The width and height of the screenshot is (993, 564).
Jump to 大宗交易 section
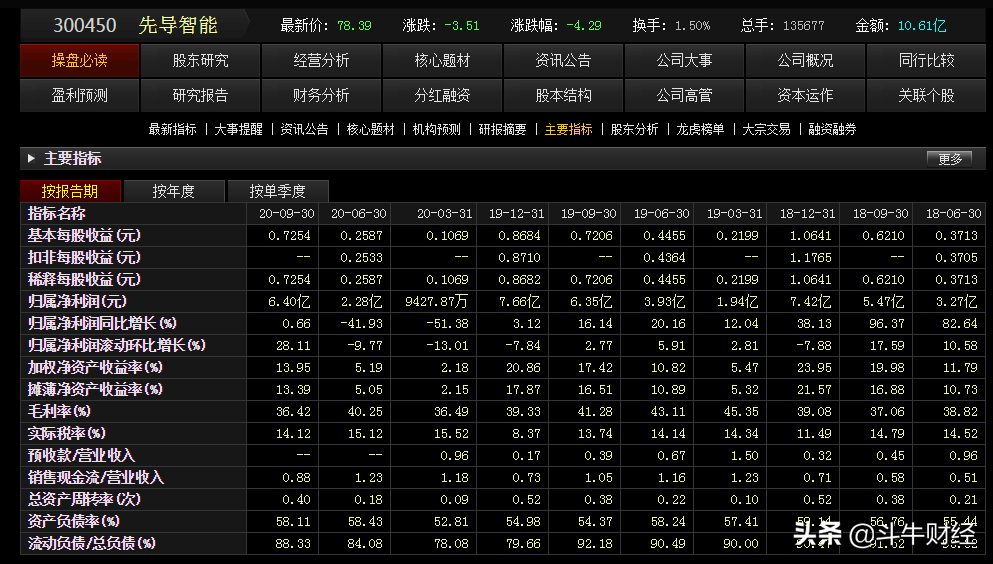[766, 130]
